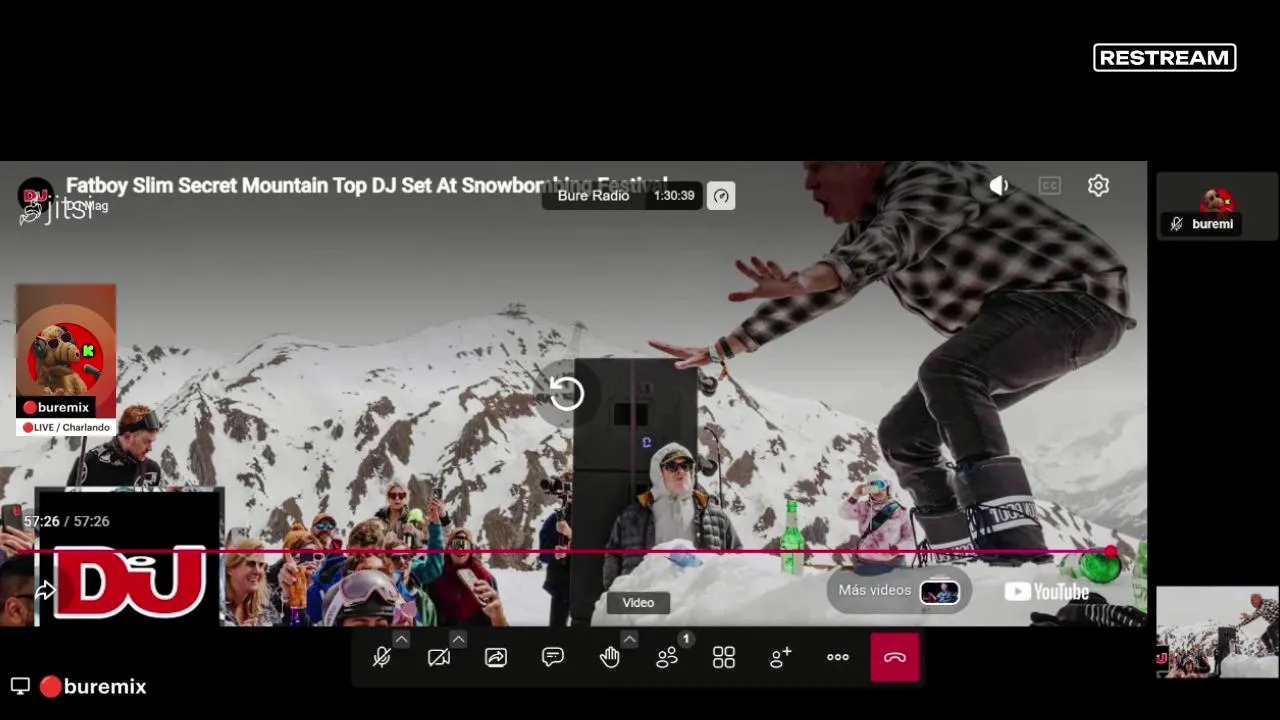Screen dimensions: 1280x720
Task: Replay the YouTube video
Action: pyautogui.click(x=566, y=393)
